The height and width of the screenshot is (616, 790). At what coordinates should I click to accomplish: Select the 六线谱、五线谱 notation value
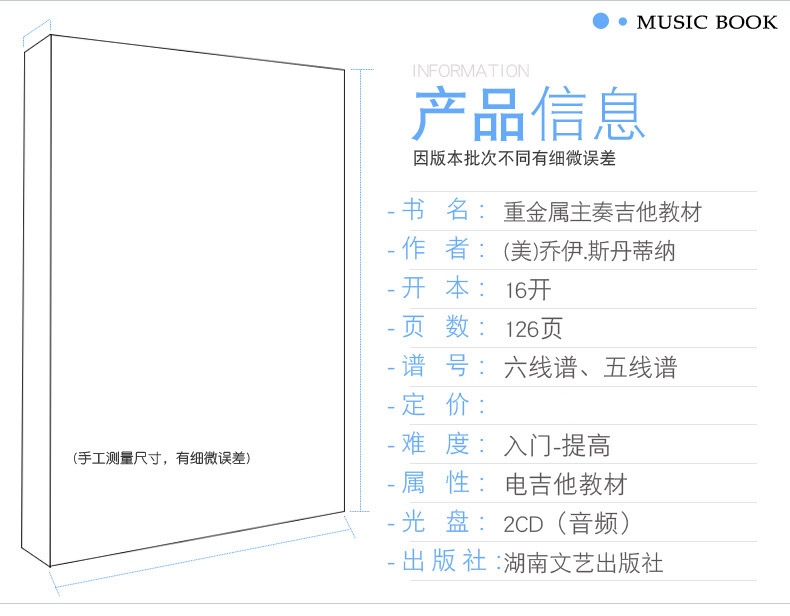pyautogui.click(x=590, y=367)
